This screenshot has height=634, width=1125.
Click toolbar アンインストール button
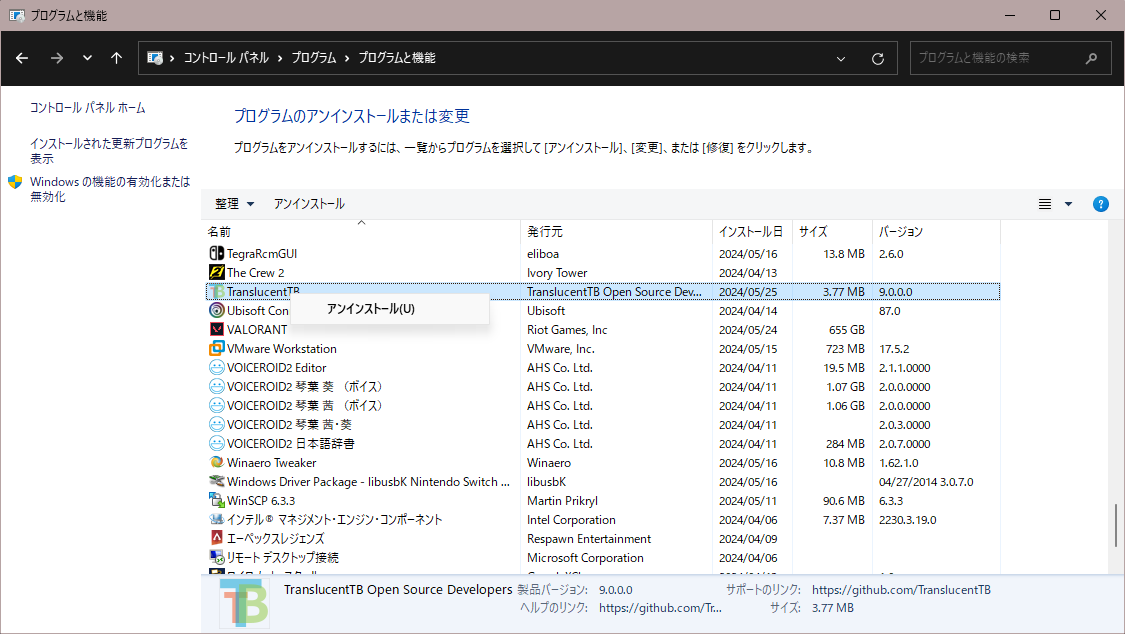[309, 204]
